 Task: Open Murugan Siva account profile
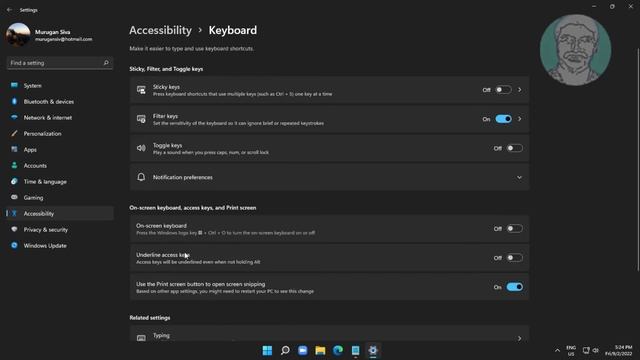pyautogui.click(x=49, y=35)
